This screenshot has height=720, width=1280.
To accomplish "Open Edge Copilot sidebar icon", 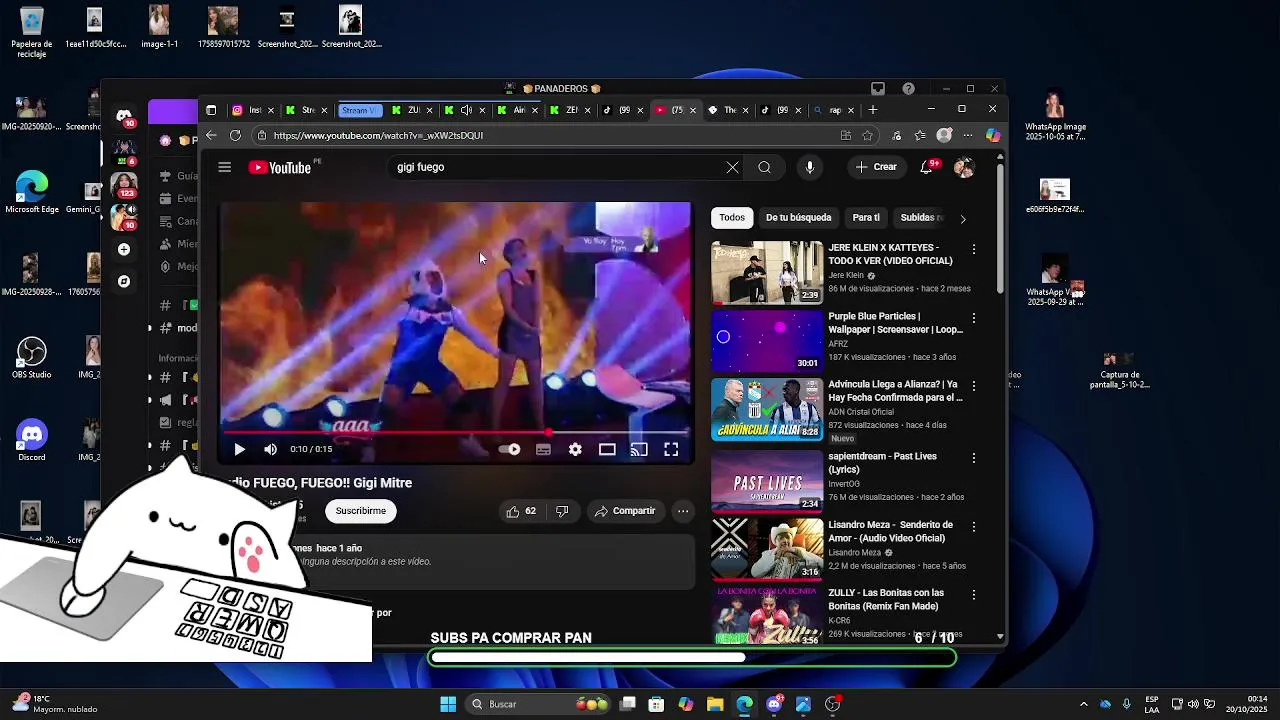I will pos(993,135).
